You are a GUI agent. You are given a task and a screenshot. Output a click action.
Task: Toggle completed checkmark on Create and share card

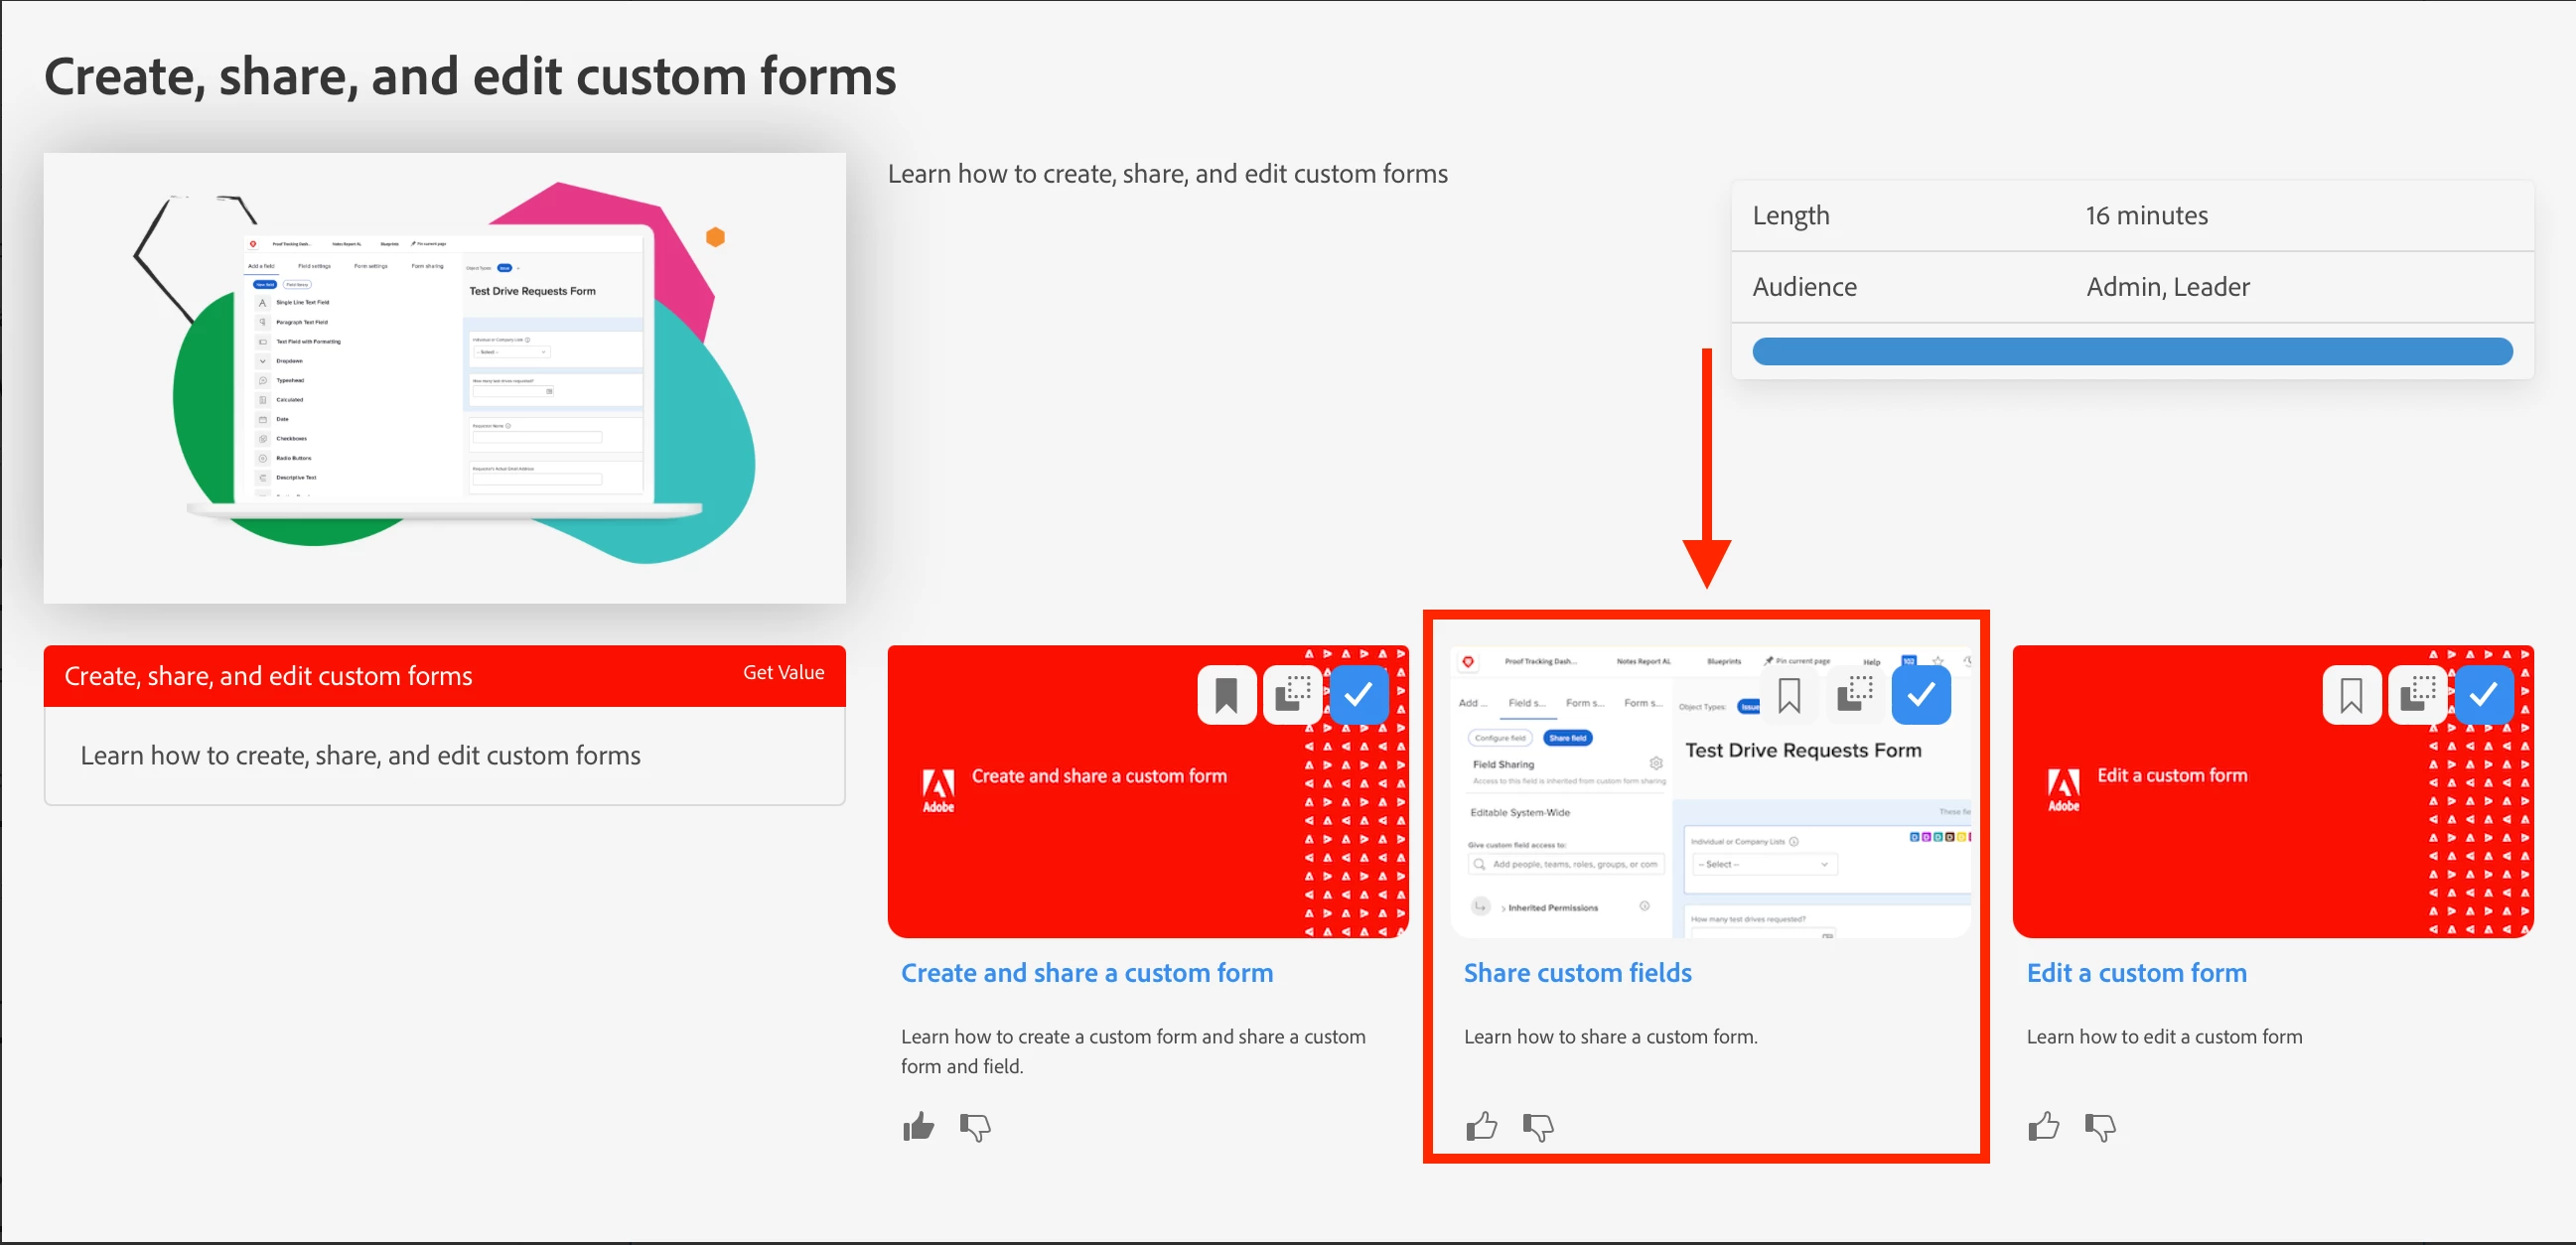click(x=1358, y=695)
